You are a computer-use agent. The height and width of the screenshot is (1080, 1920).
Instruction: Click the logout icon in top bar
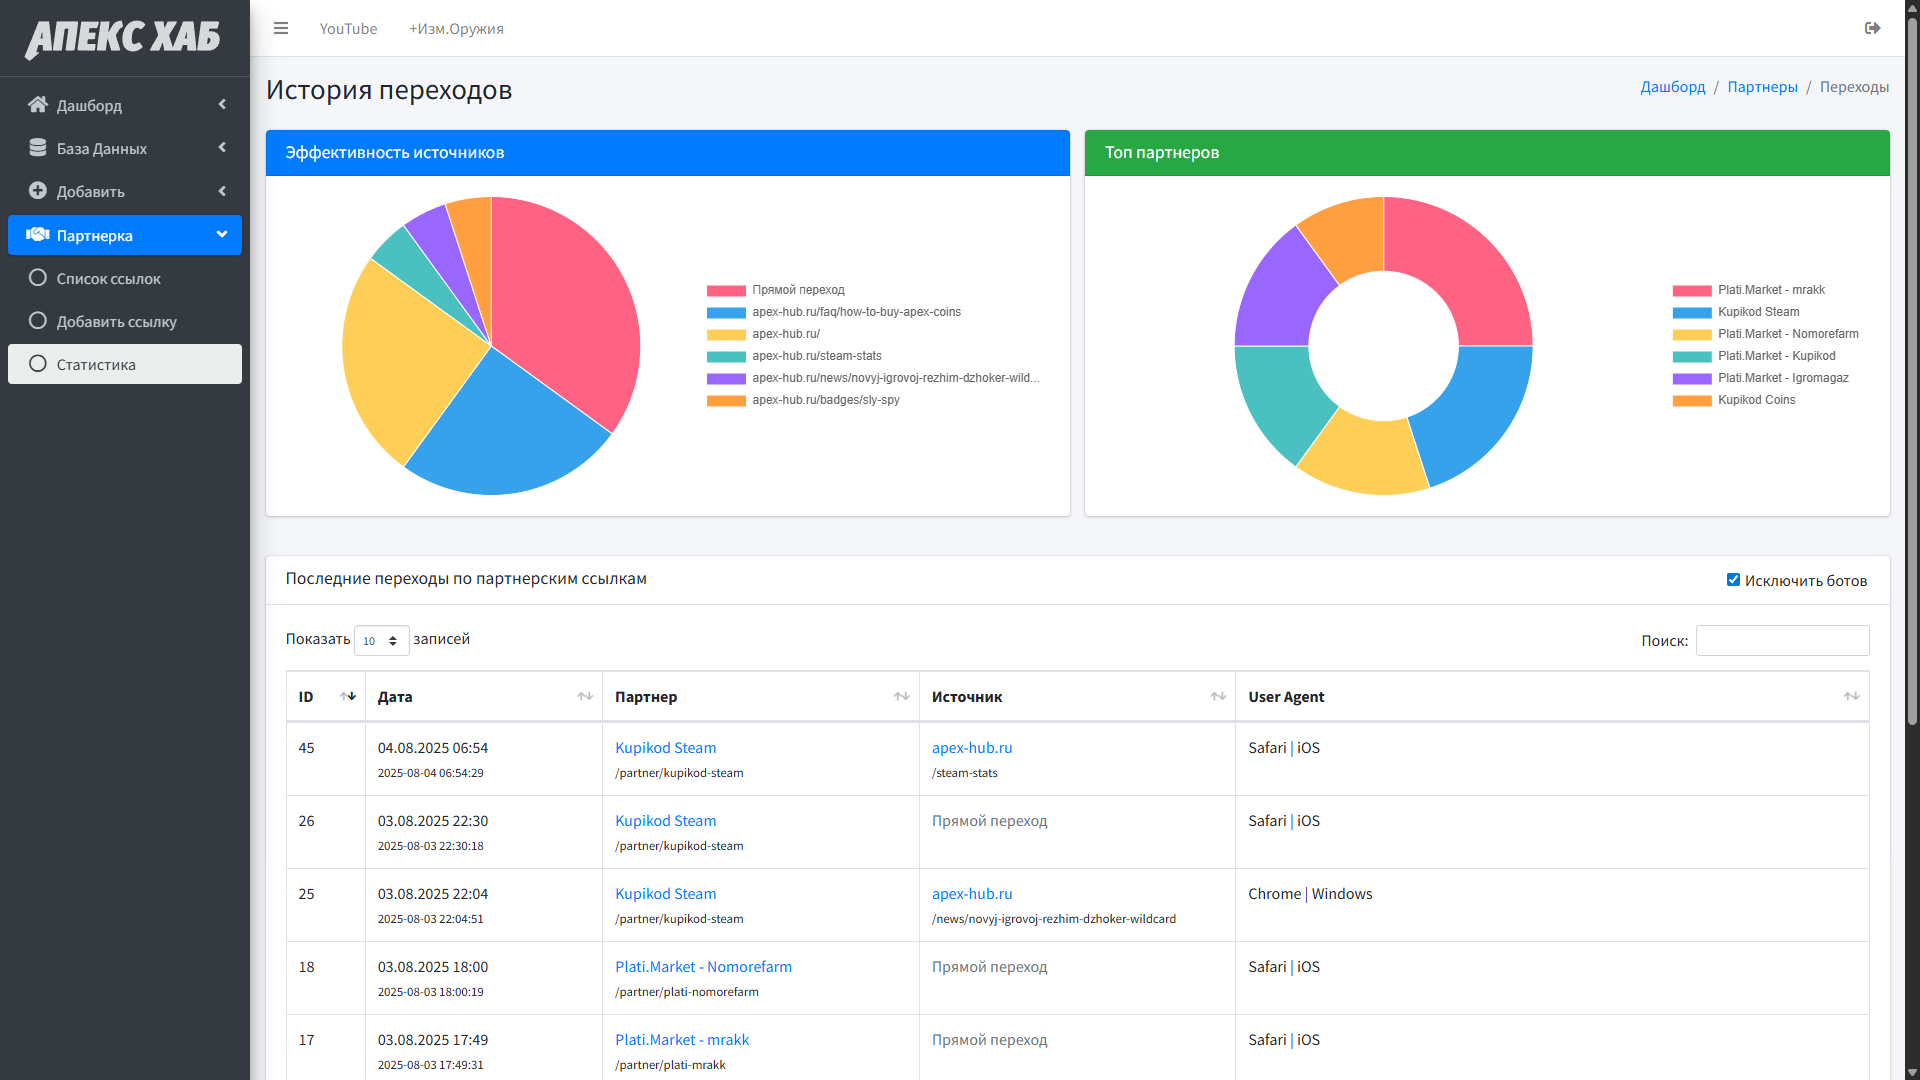point(1872,28)
